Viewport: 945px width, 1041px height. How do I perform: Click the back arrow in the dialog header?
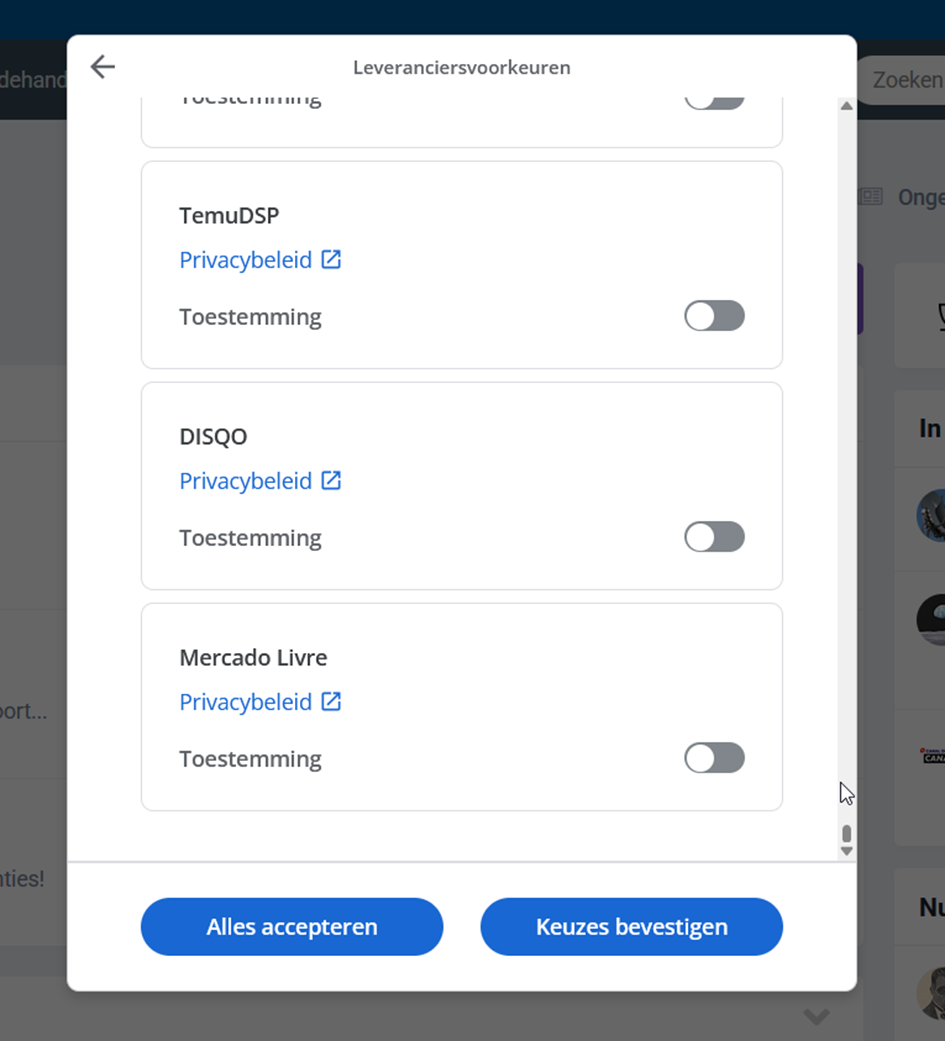tap(102, 67)
